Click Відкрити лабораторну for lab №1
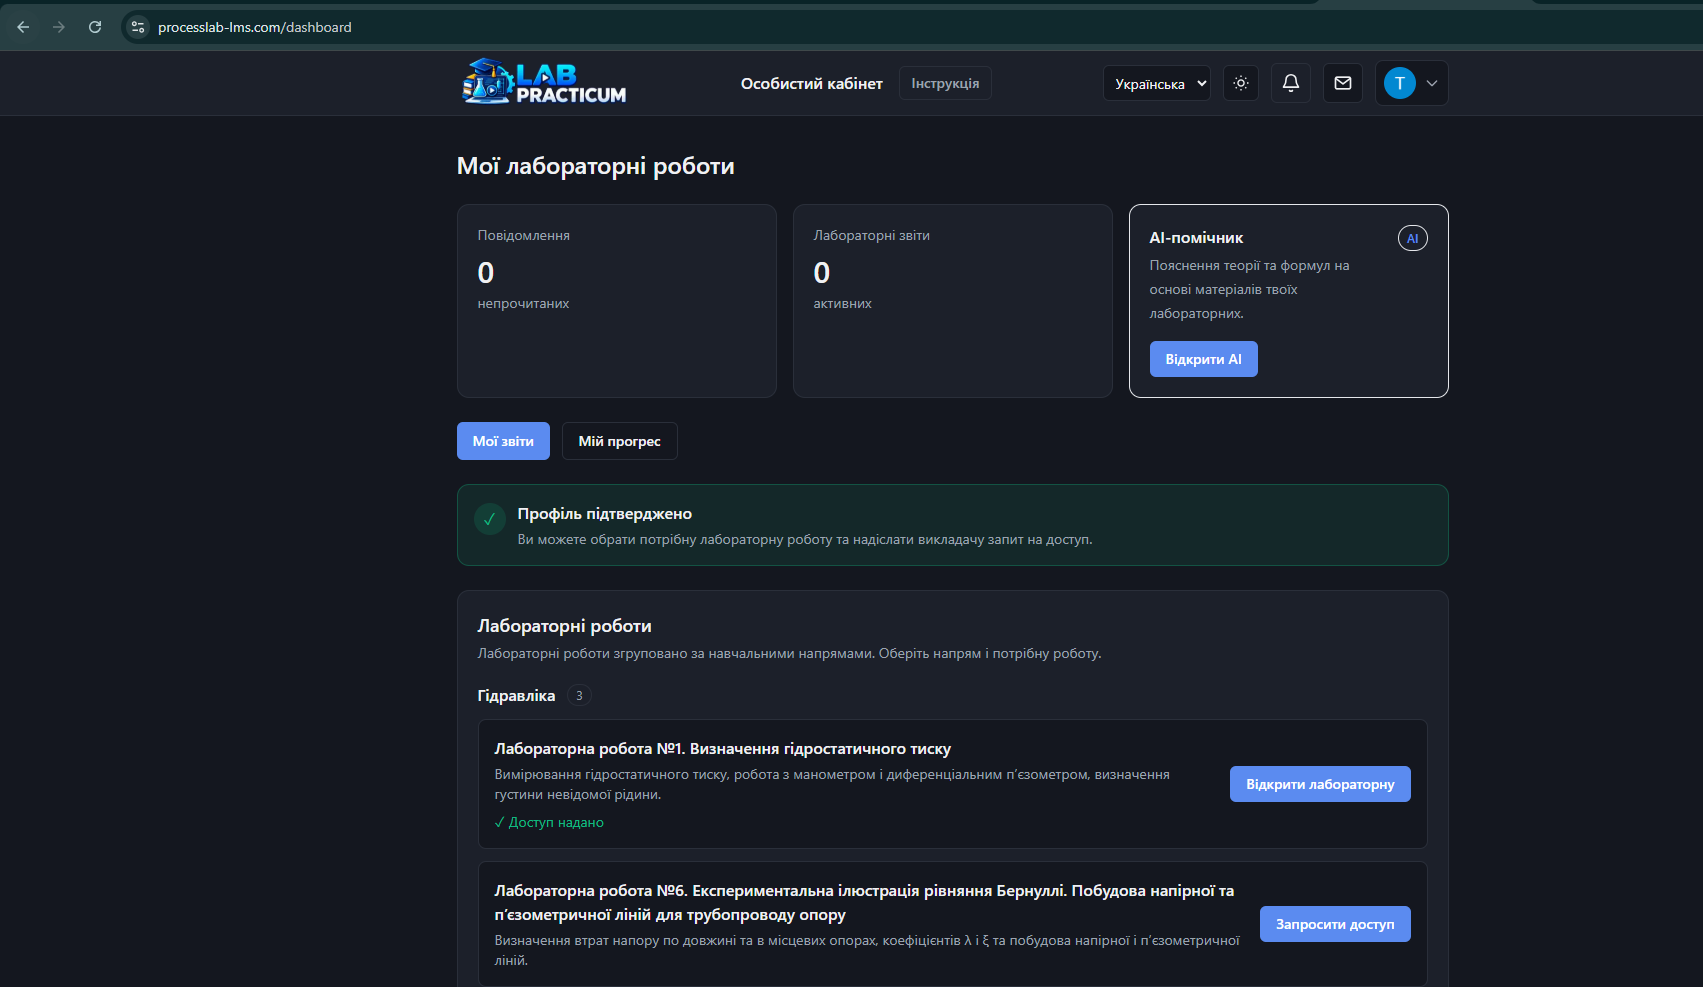The image size is (1703, 987). coord(1320,784)
